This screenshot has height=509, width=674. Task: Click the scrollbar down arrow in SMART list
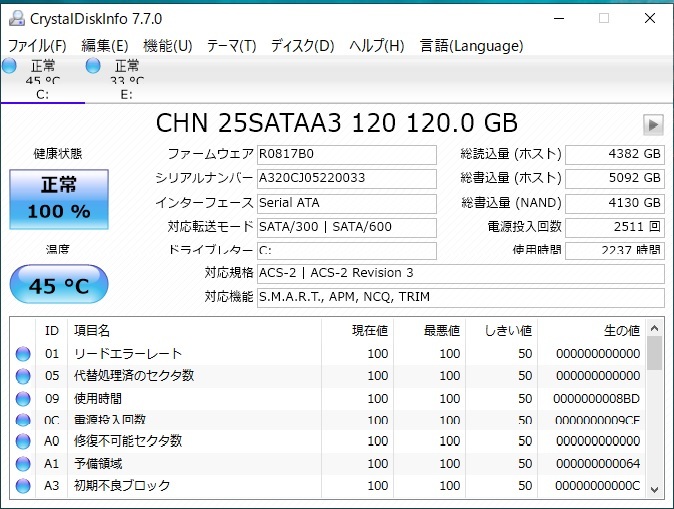coord(654,490)
